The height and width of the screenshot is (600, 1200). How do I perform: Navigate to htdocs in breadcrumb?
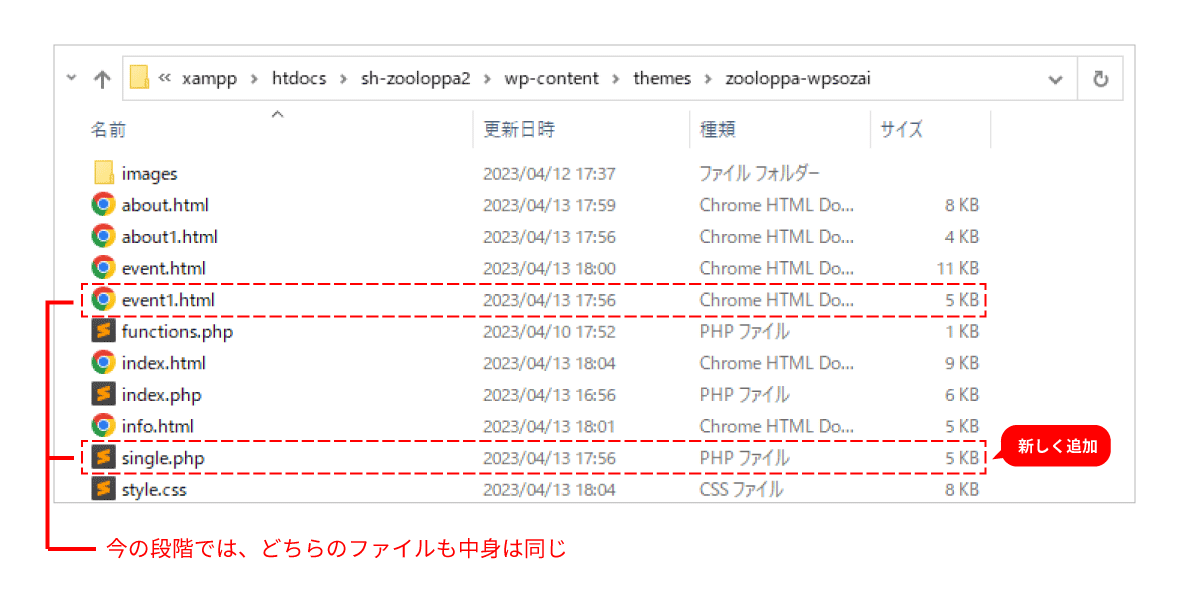tap(299, 78)
